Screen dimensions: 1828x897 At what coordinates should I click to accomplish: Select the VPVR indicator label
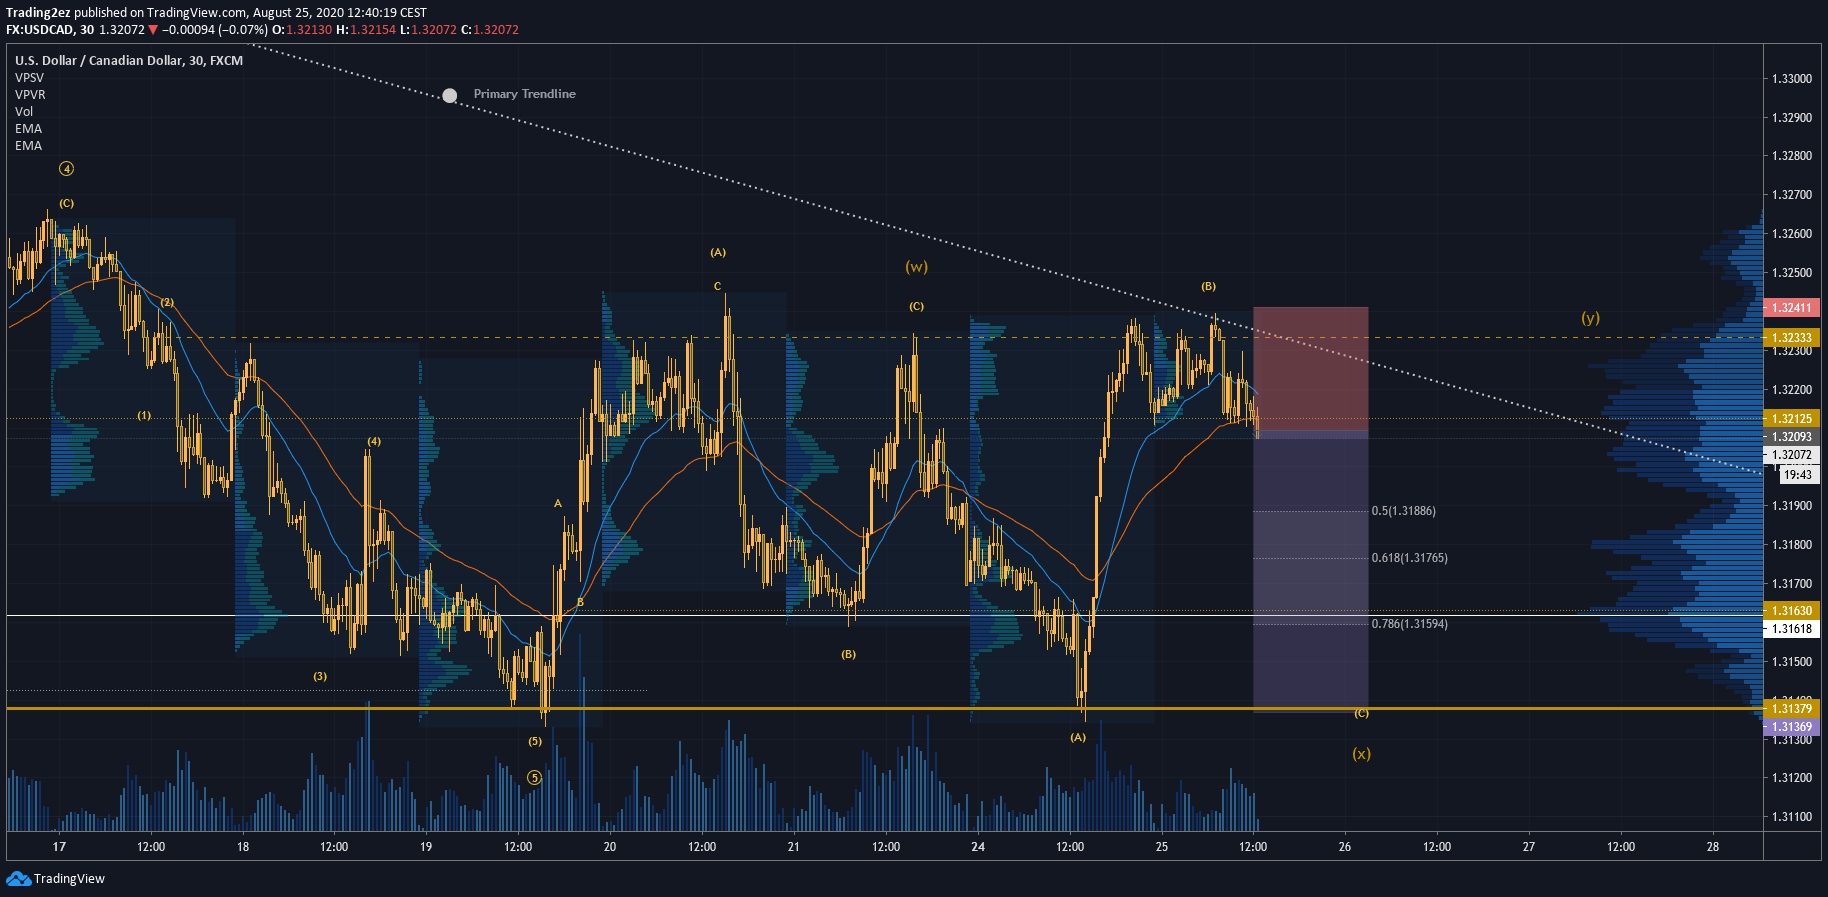[x=30, y=95]
